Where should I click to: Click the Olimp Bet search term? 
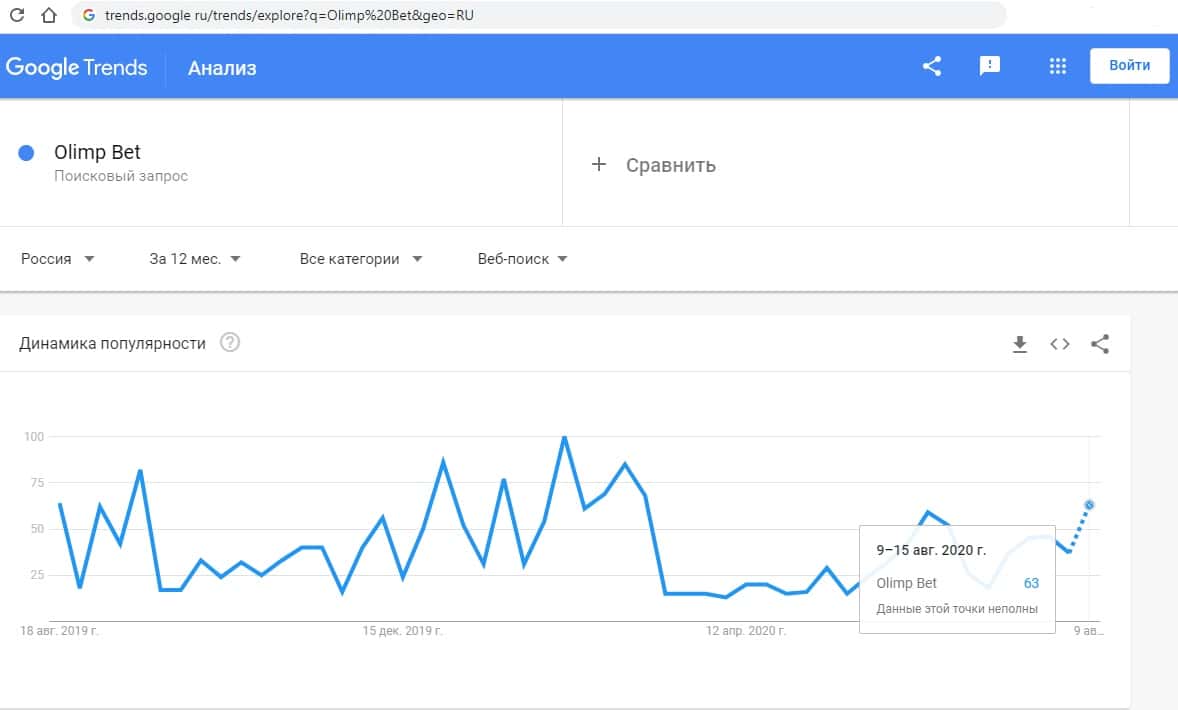(x=97, y=153)
